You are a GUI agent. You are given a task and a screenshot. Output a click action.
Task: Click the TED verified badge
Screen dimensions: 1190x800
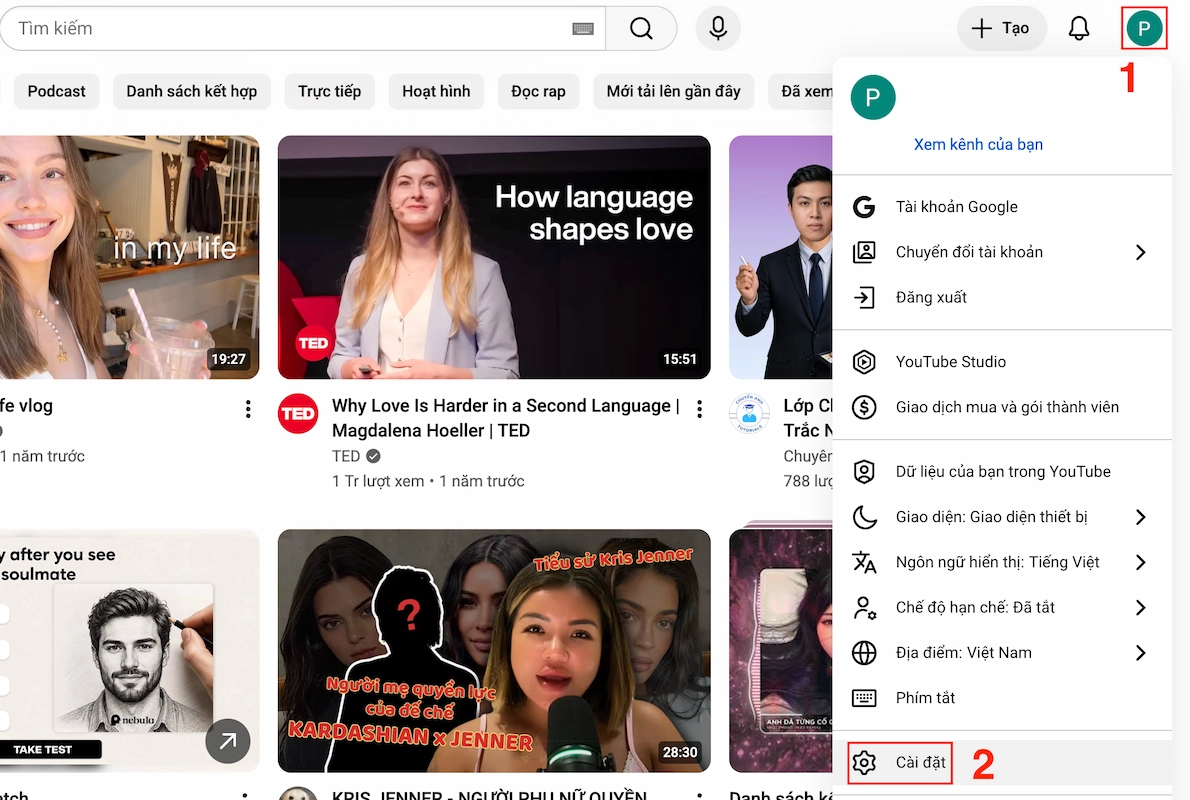373,456
